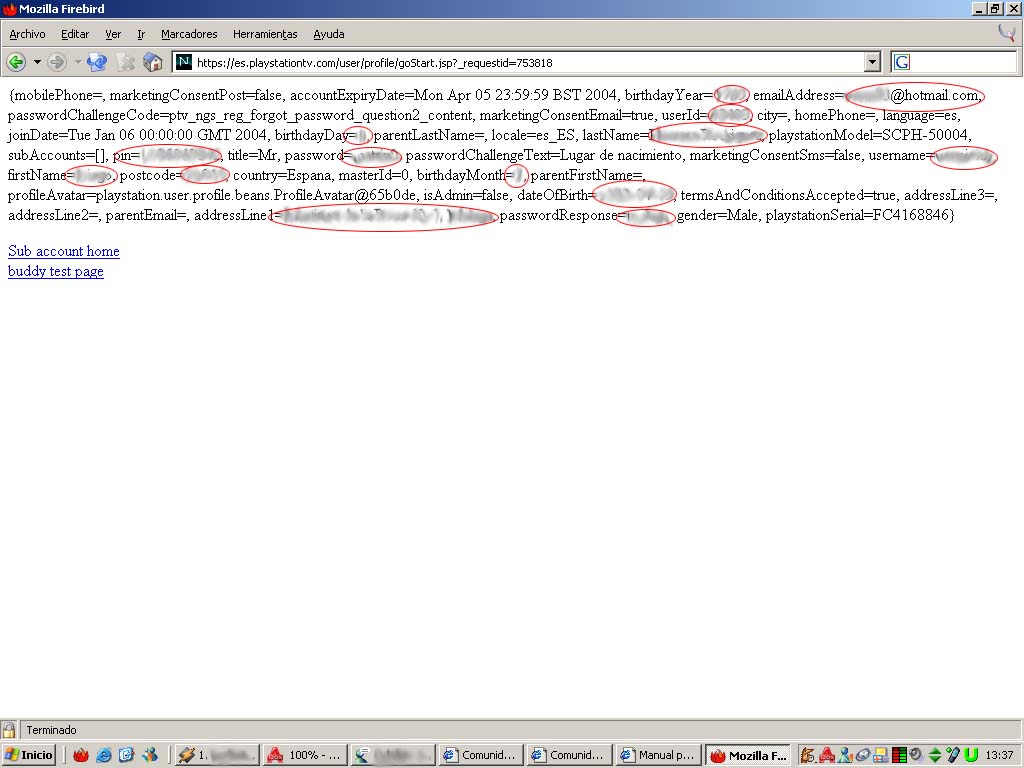This screenshot has width=1024, height=768.
Task: Click the connection plug tray icon
Action: pos(953,756)
